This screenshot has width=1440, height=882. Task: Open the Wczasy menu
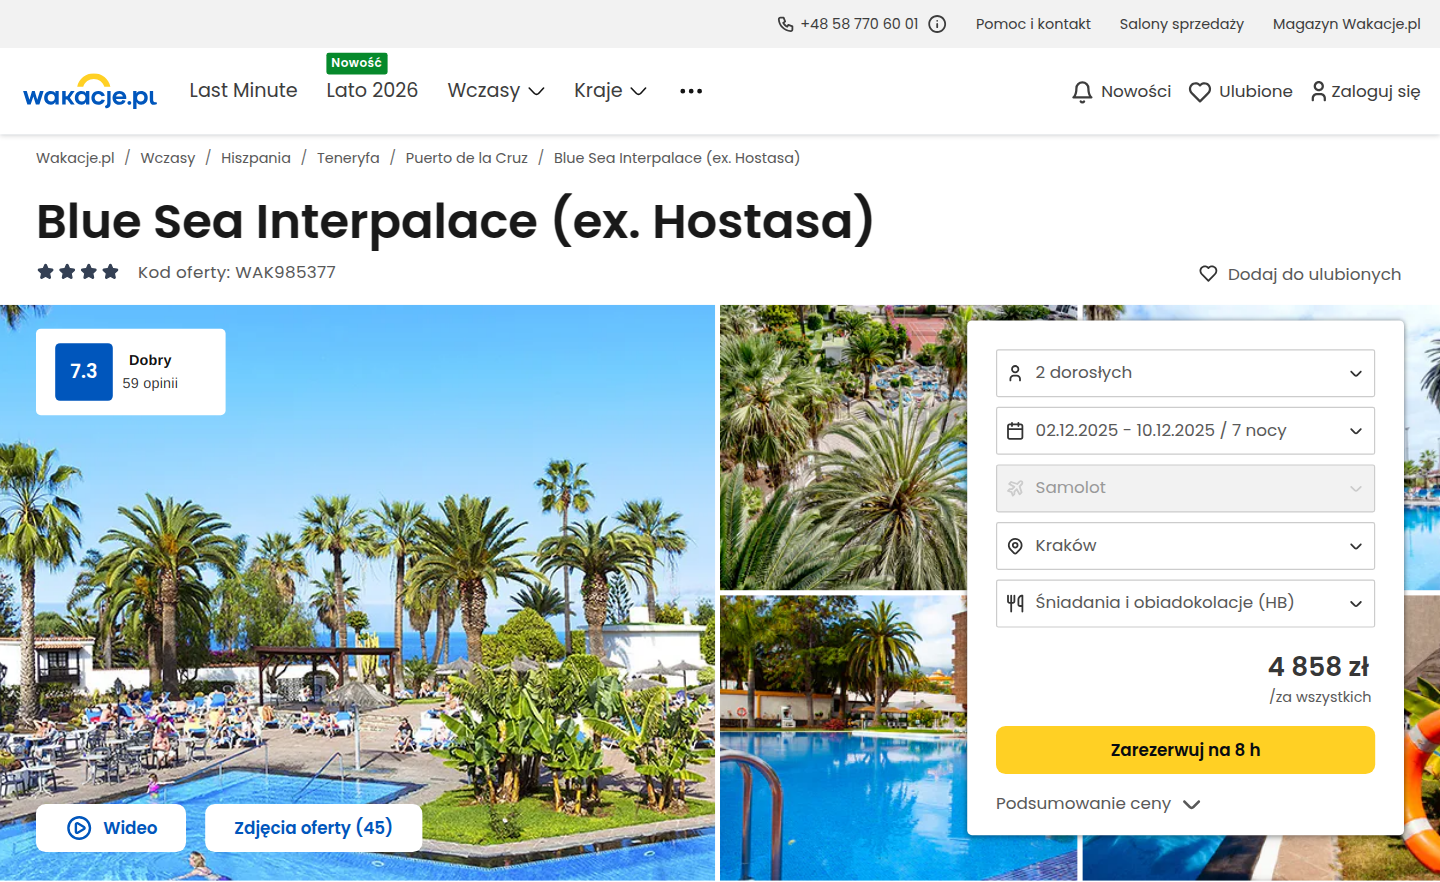[x=496, y=91]
